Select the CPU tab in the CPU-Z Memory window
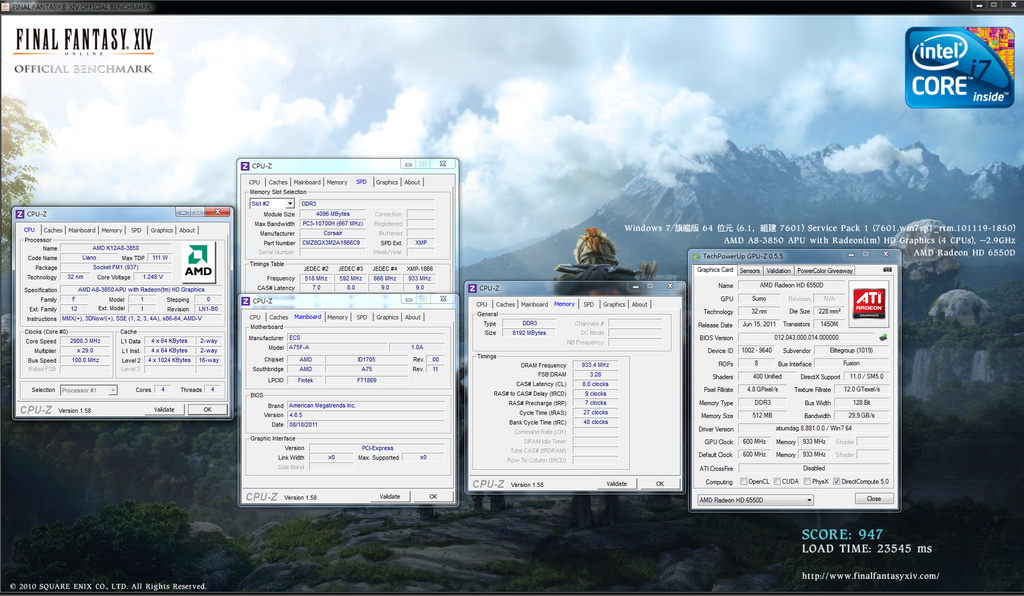Viewport: 1024px width, 596px height. pos(481,305)
